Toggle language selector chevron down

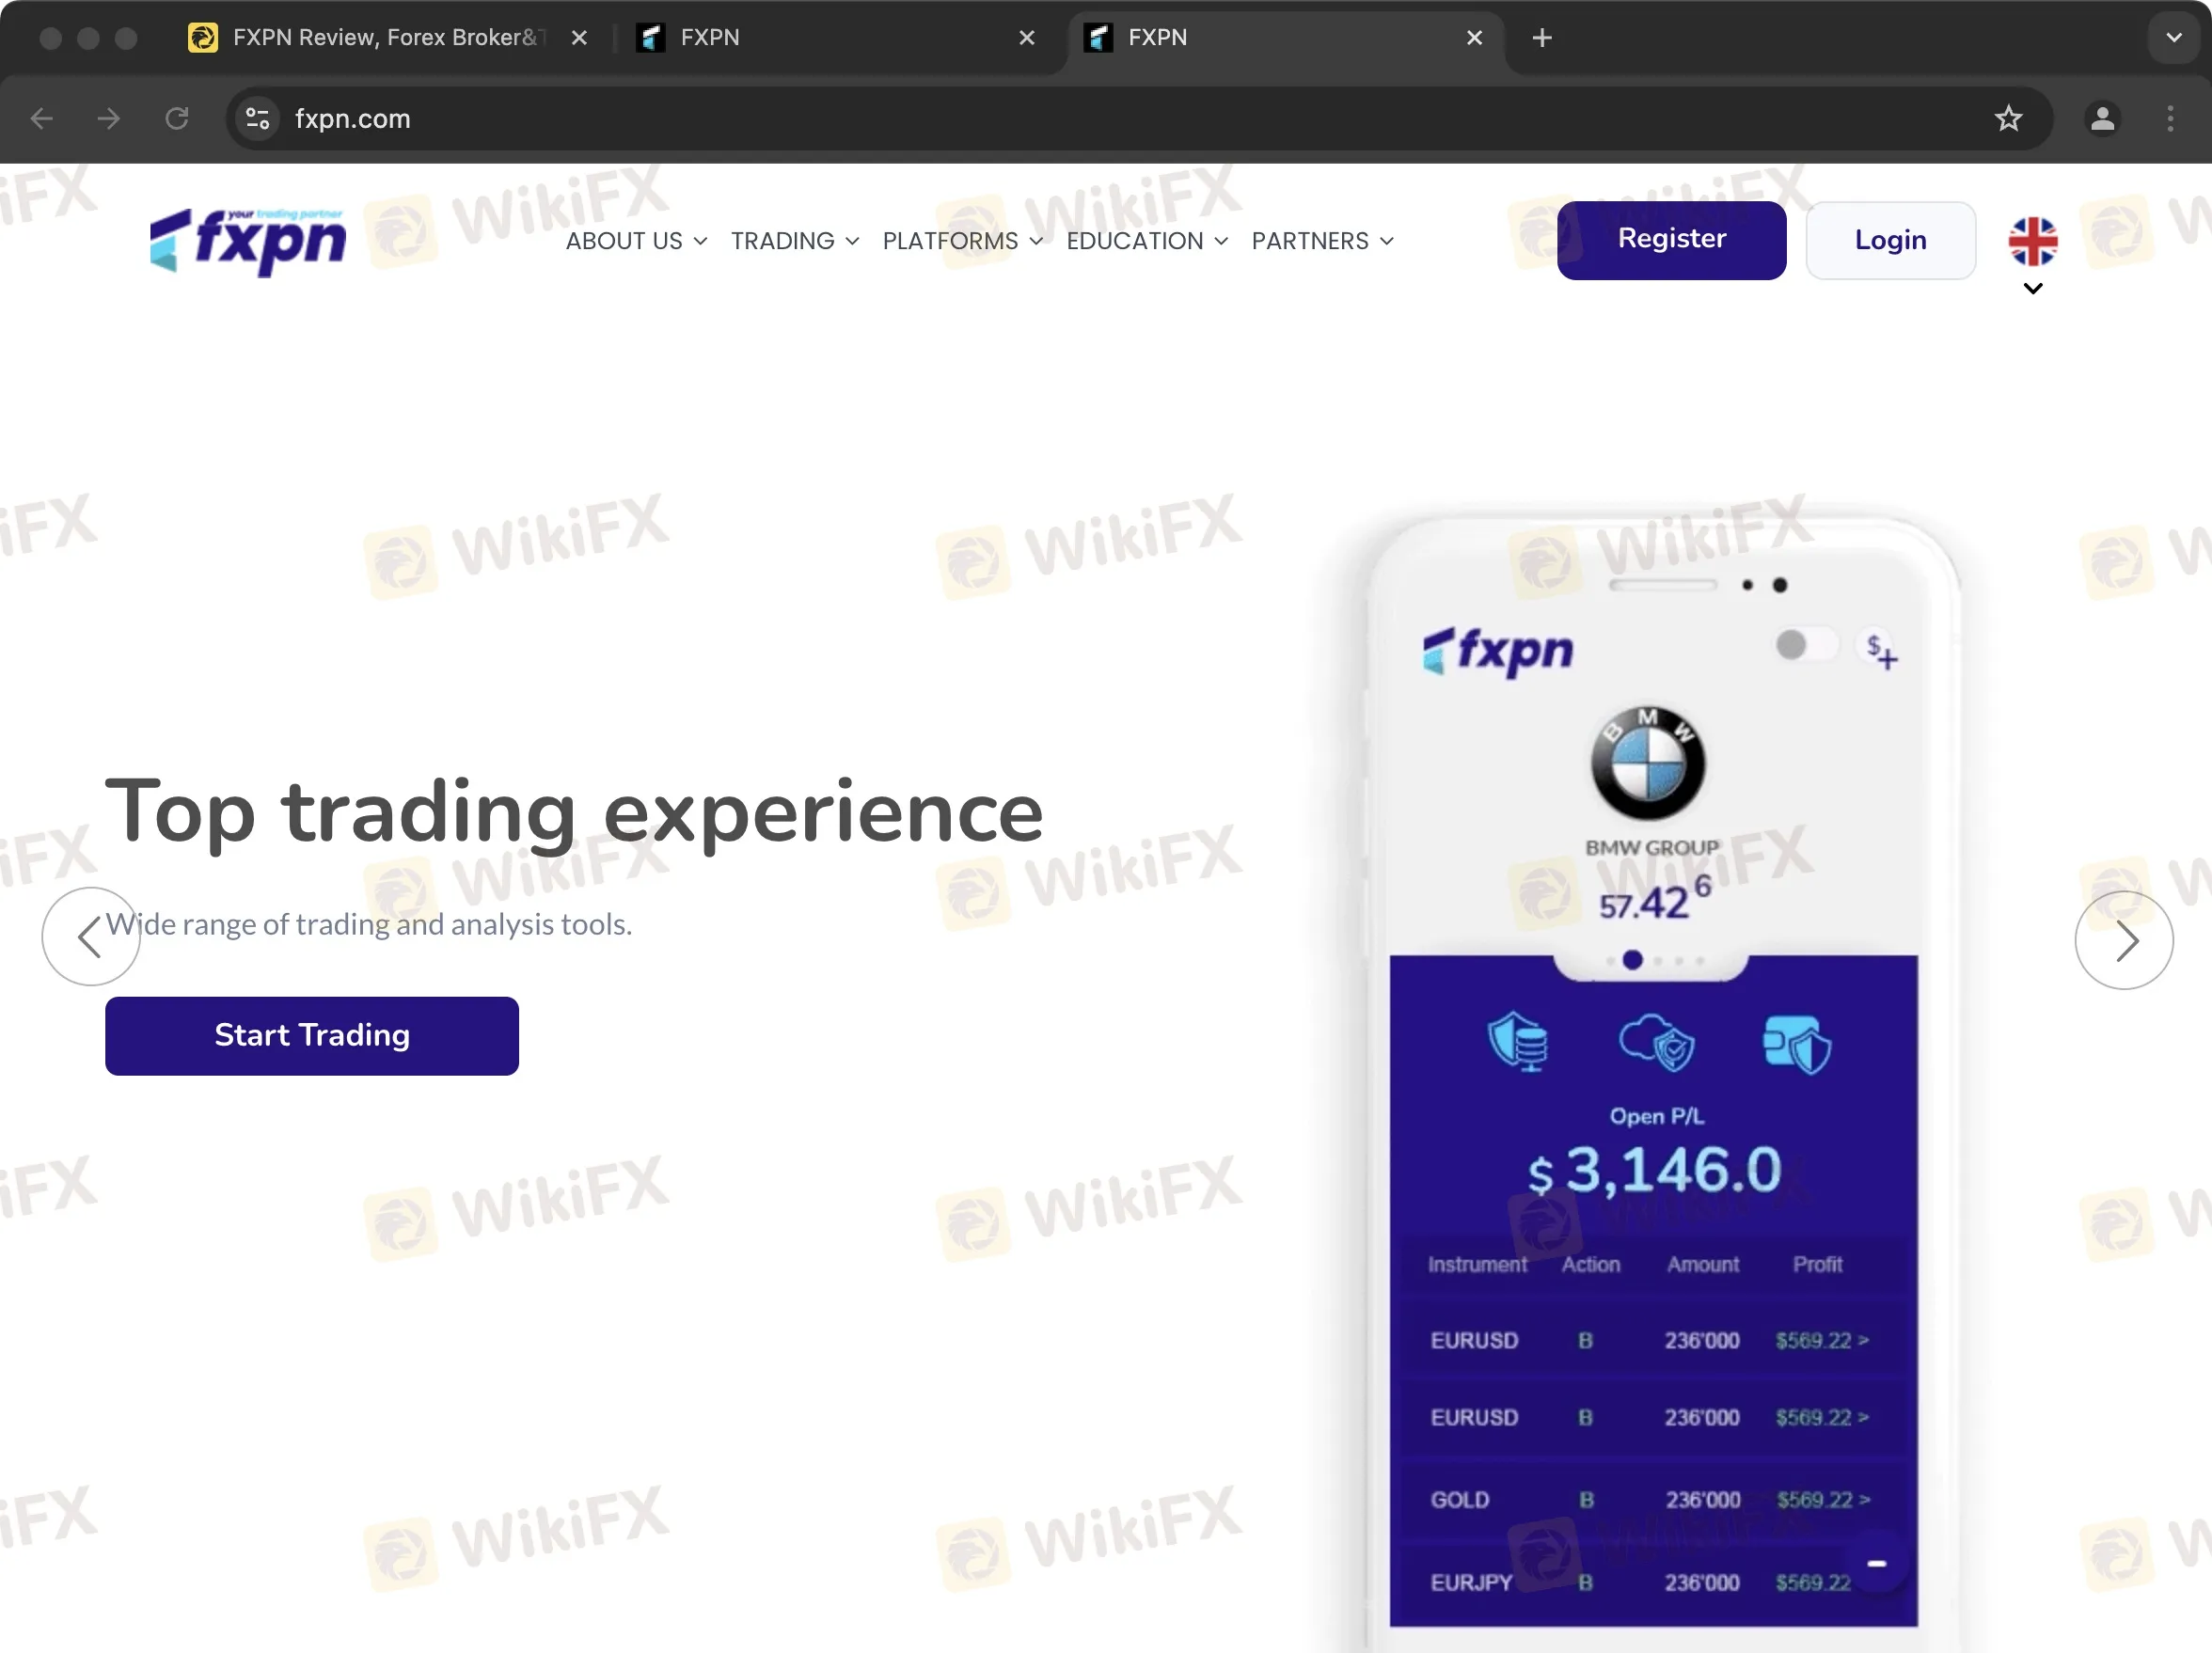[2031, 289]
